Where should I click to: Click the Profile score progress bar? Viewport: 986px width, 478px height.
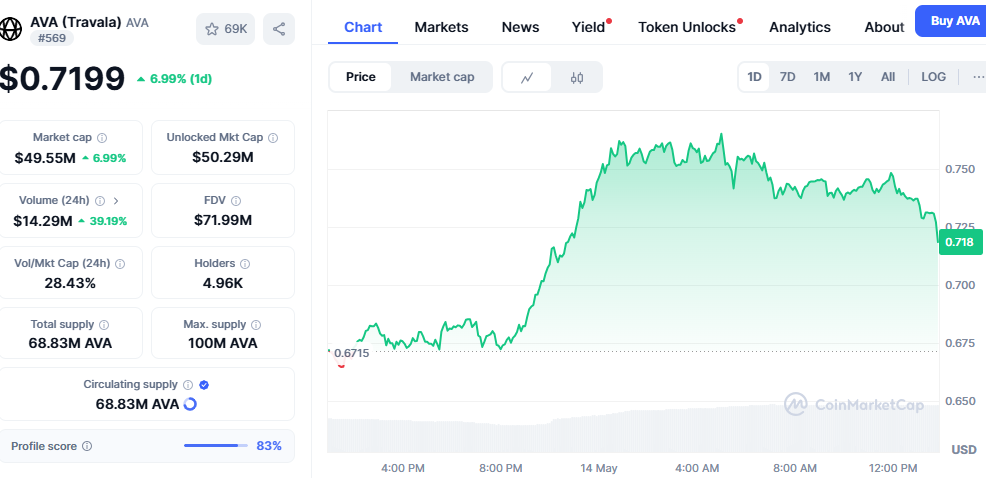[216, 446]
